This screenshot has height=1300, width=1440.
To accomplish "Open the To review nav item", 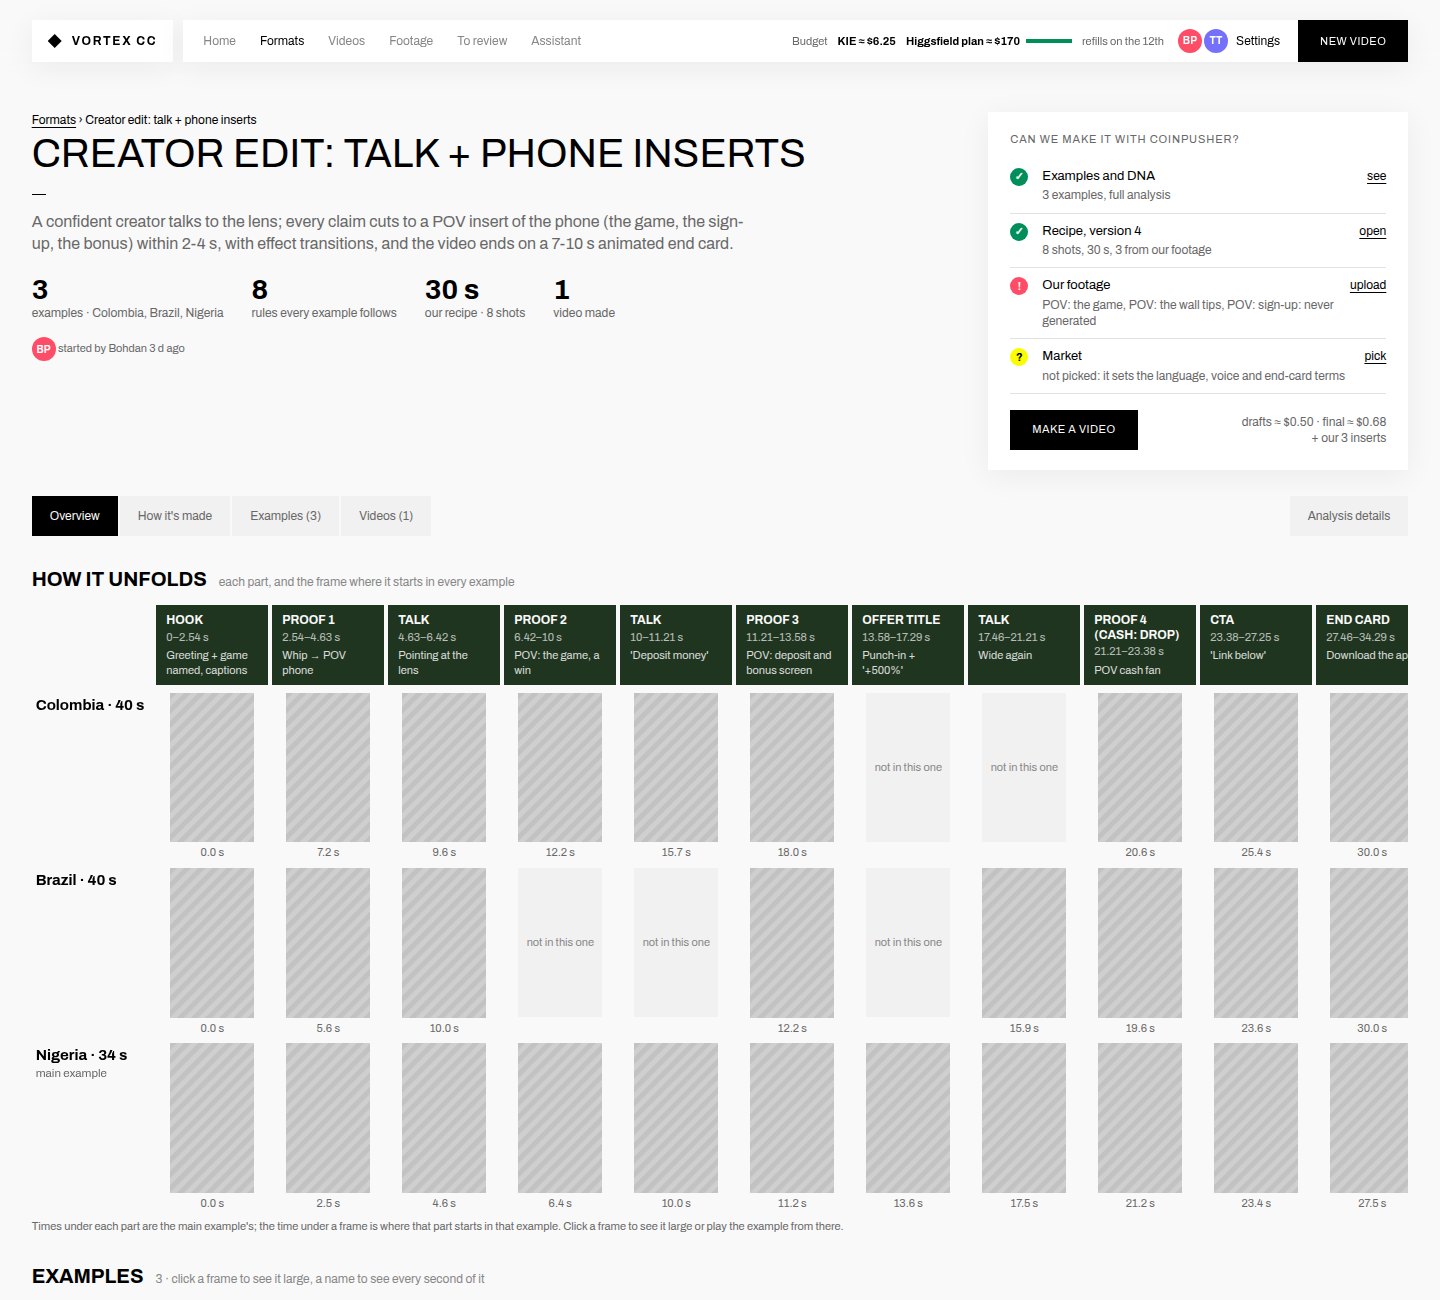I will click(482, 41).
